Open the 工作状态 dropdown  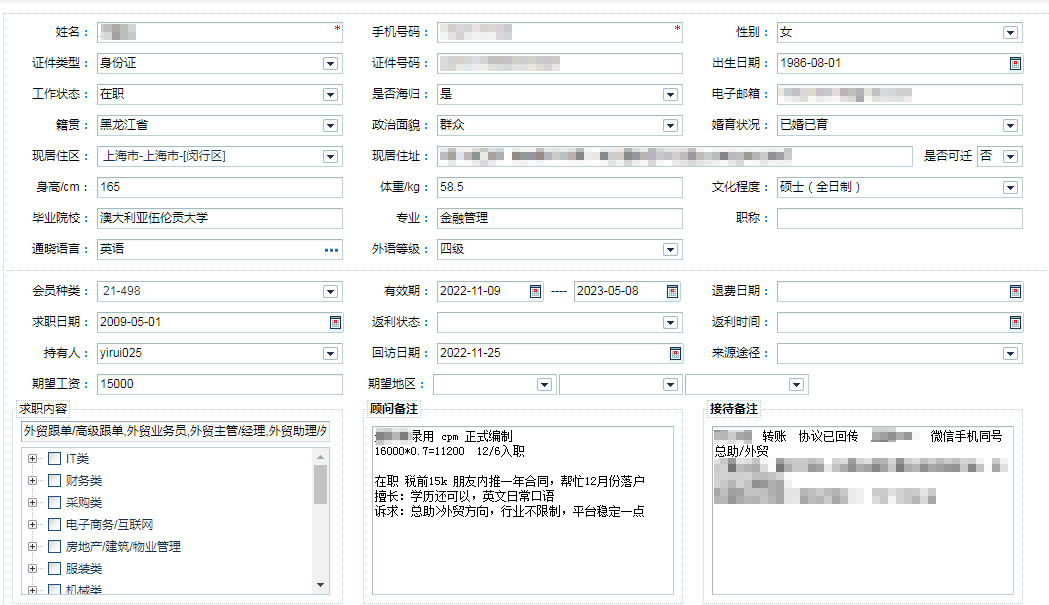(x=330, y=94)
